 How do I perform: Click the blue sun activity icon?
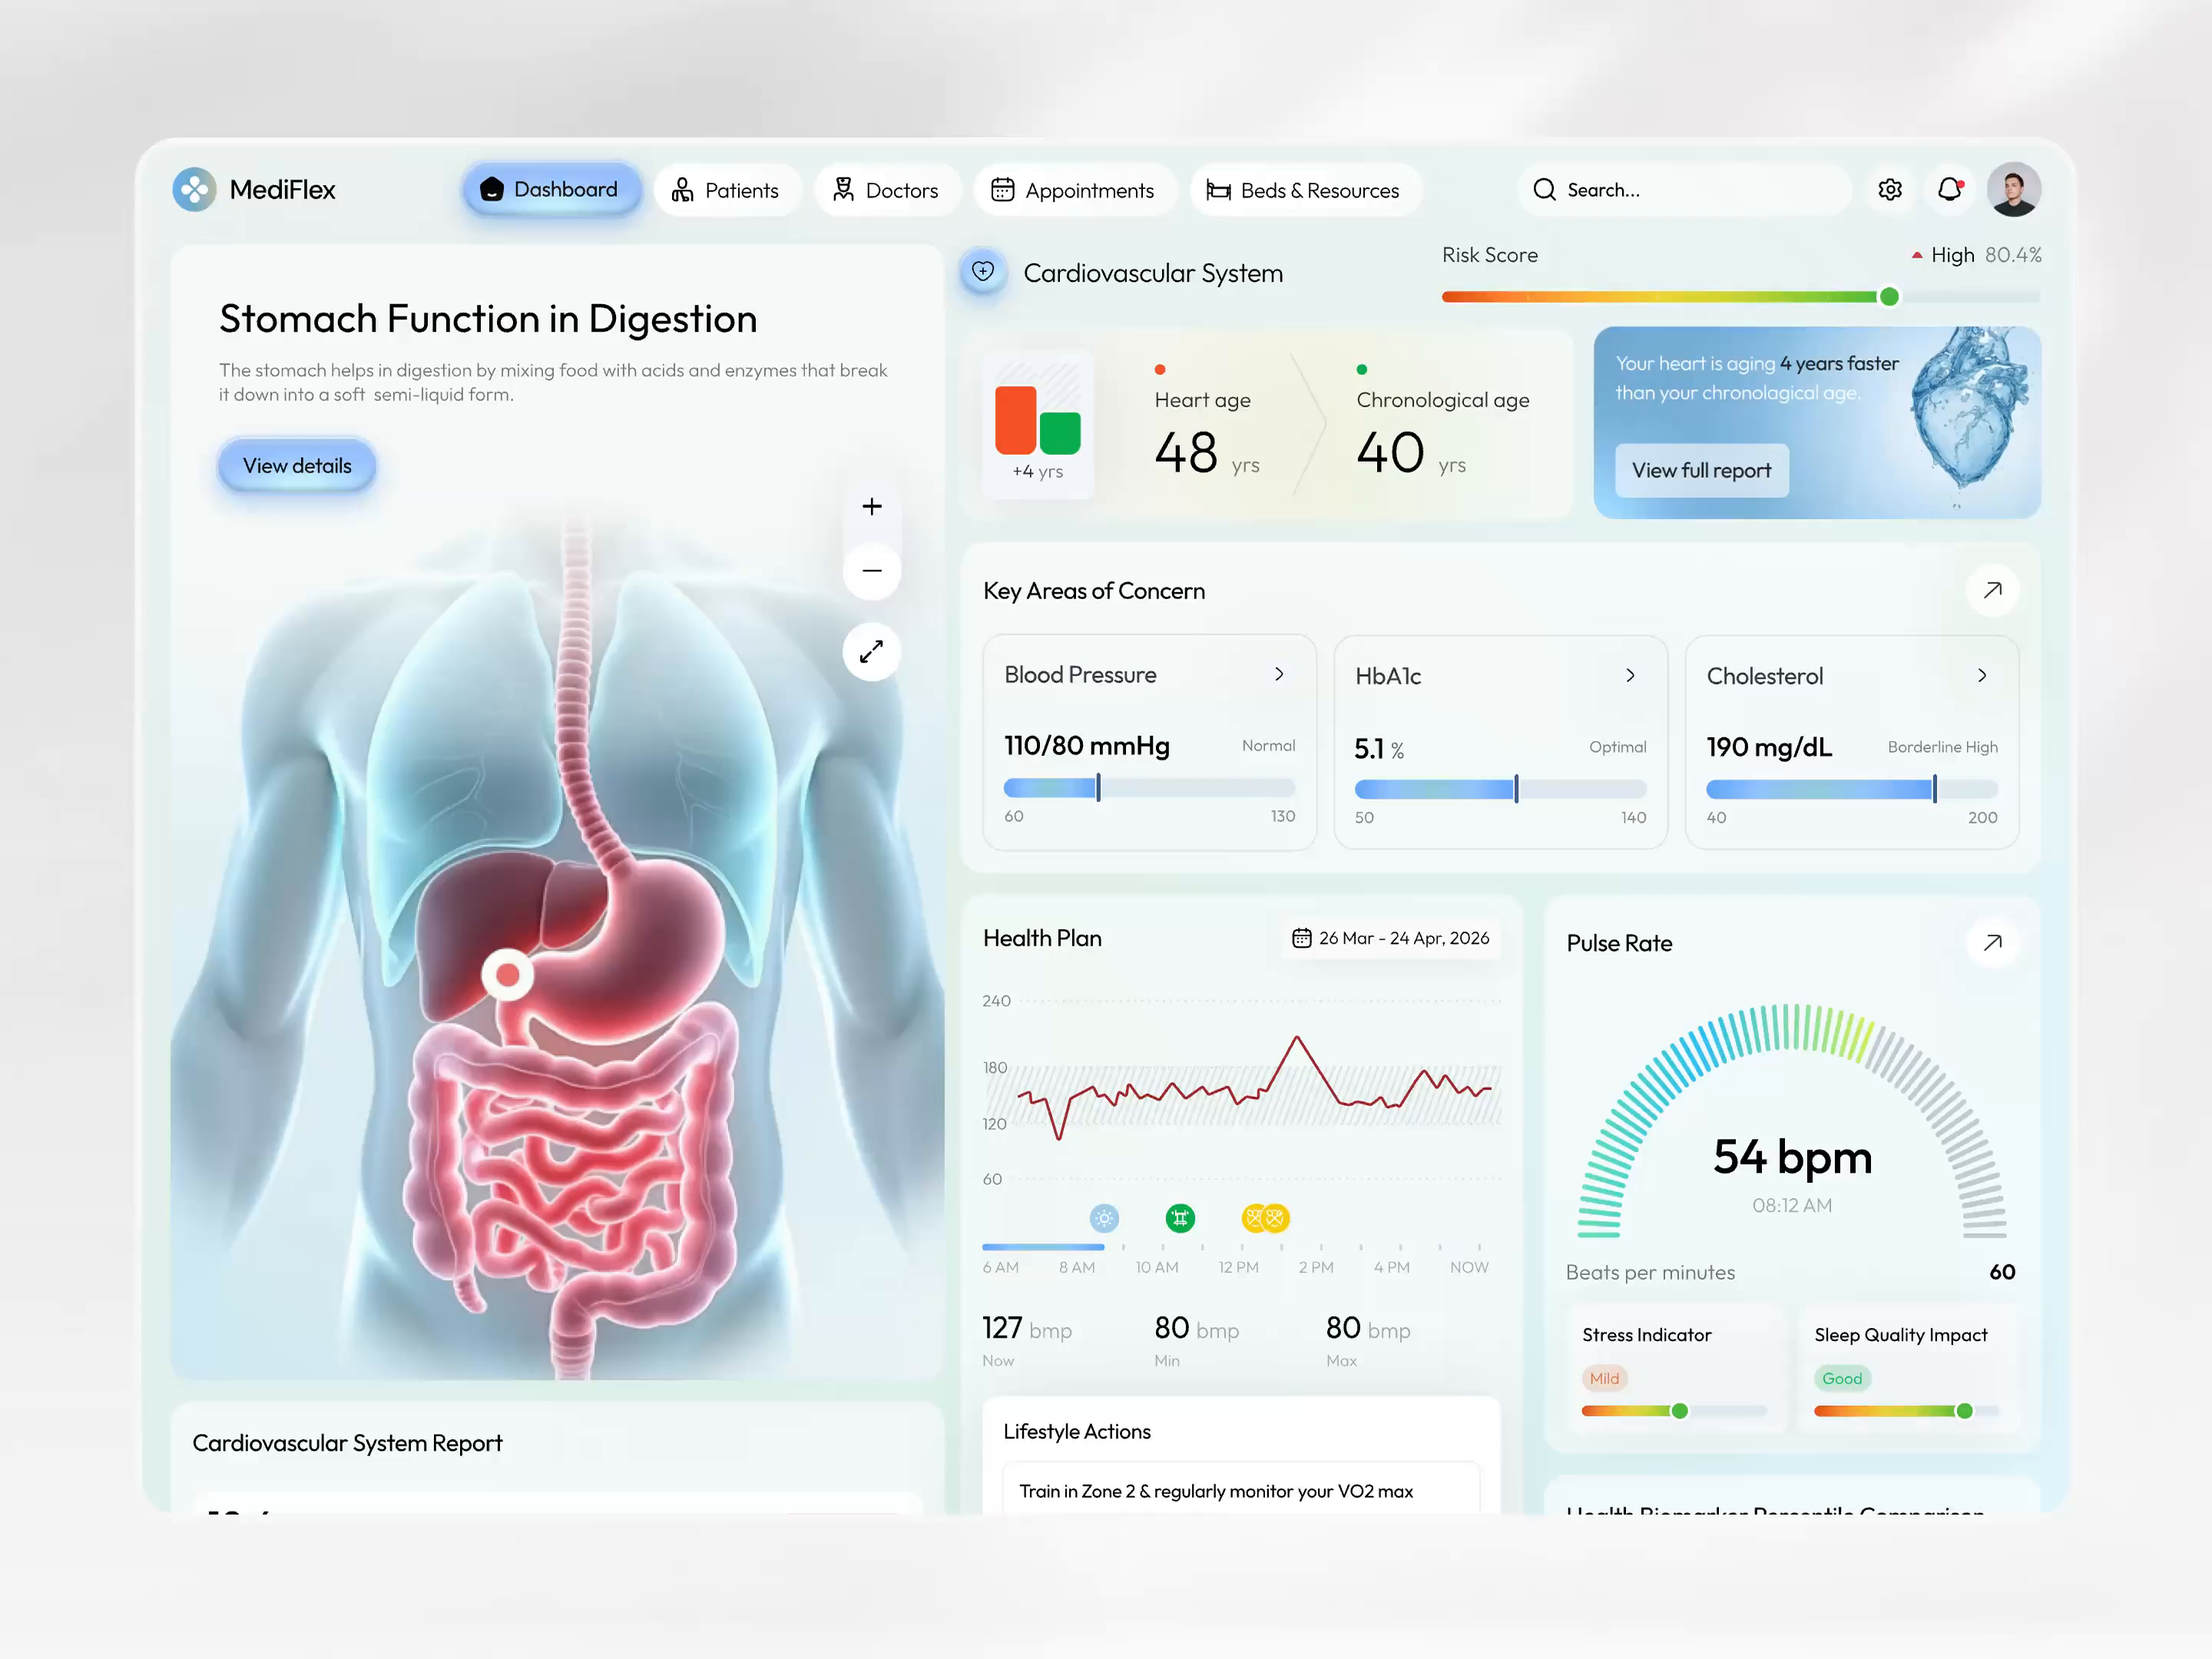[1104, 1218]
